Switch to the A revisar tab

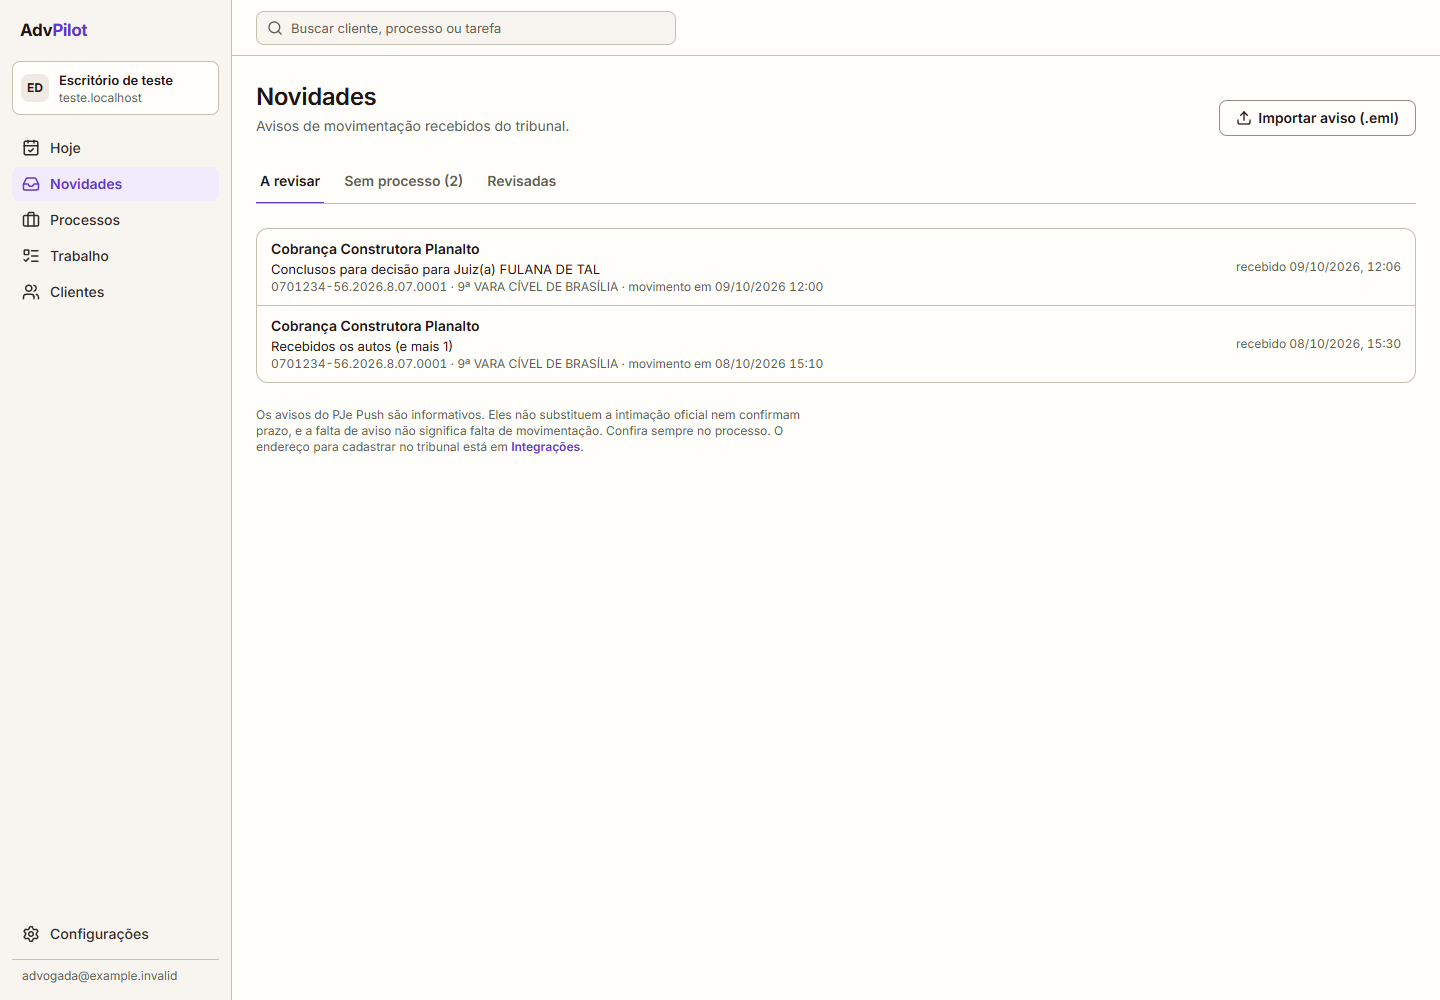pyautogui.click(x=290, y=181)
